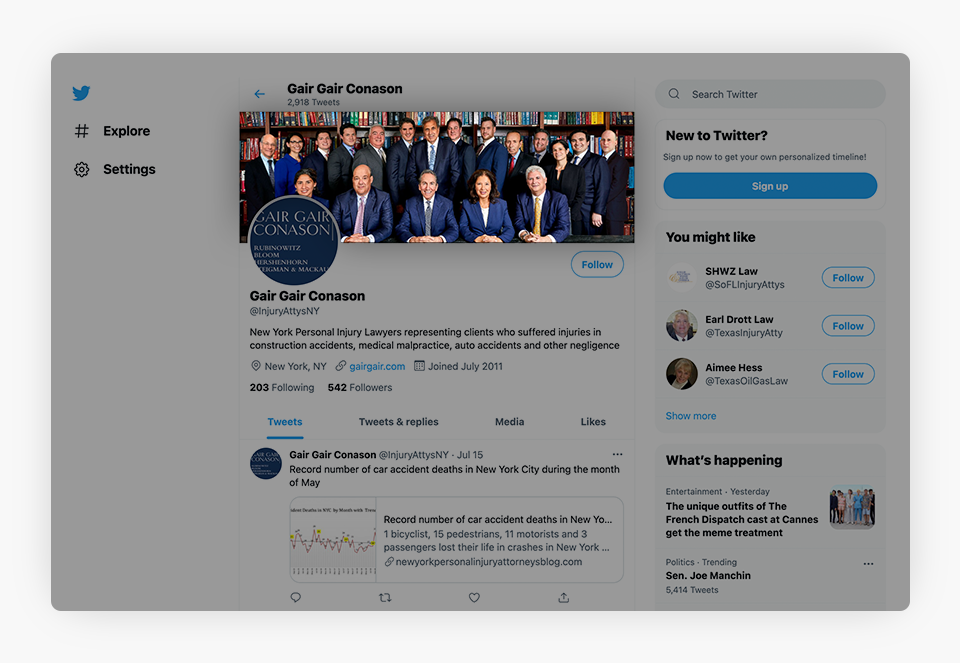
Task: Click the Twitter bird logo
Action: click(81, 93)
